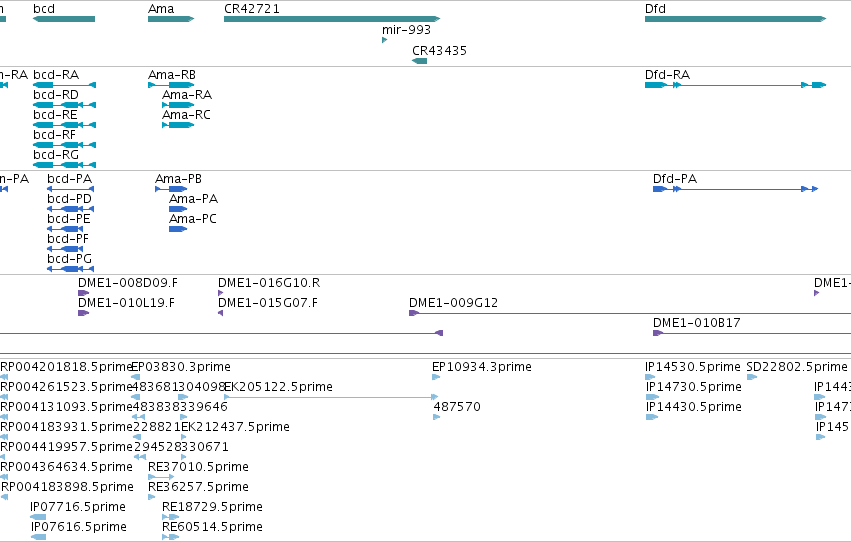Image resolution: width=851 pixels, height=542 pixels.
Task: Click the bcd-PE protein glyph
Action: (66, 229)
